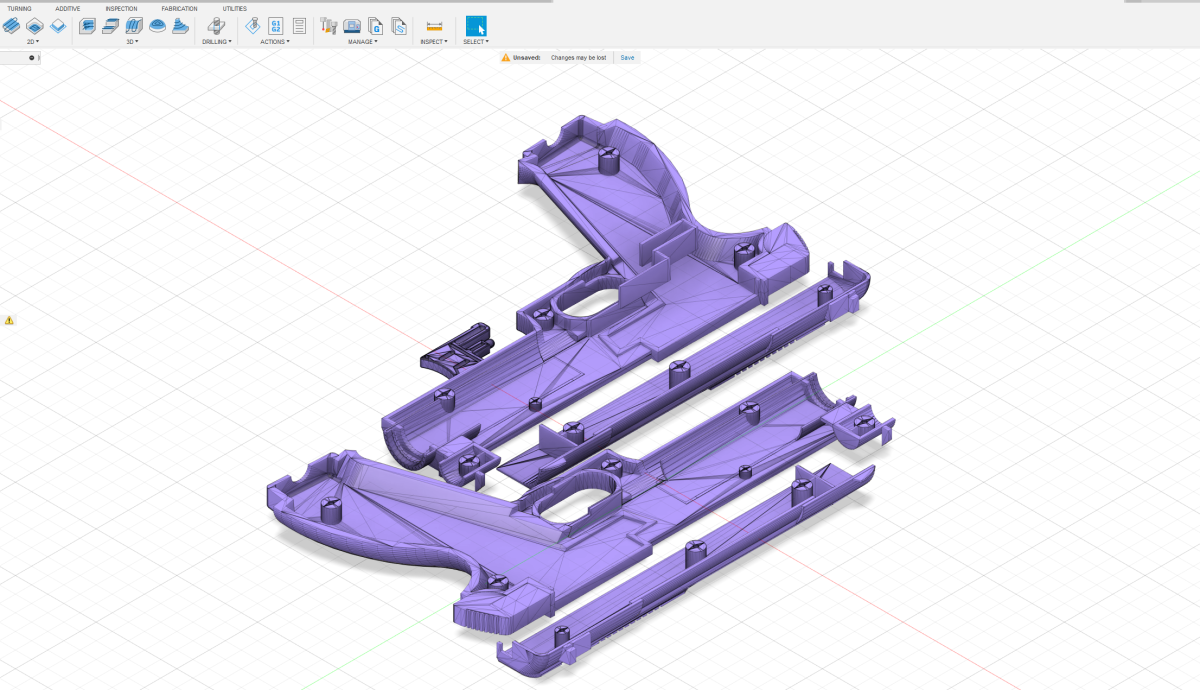Activate the Select cursor tool
The width and height of the screenshot is (1200, 690).
pyautogui.click(x=476, y=26)
